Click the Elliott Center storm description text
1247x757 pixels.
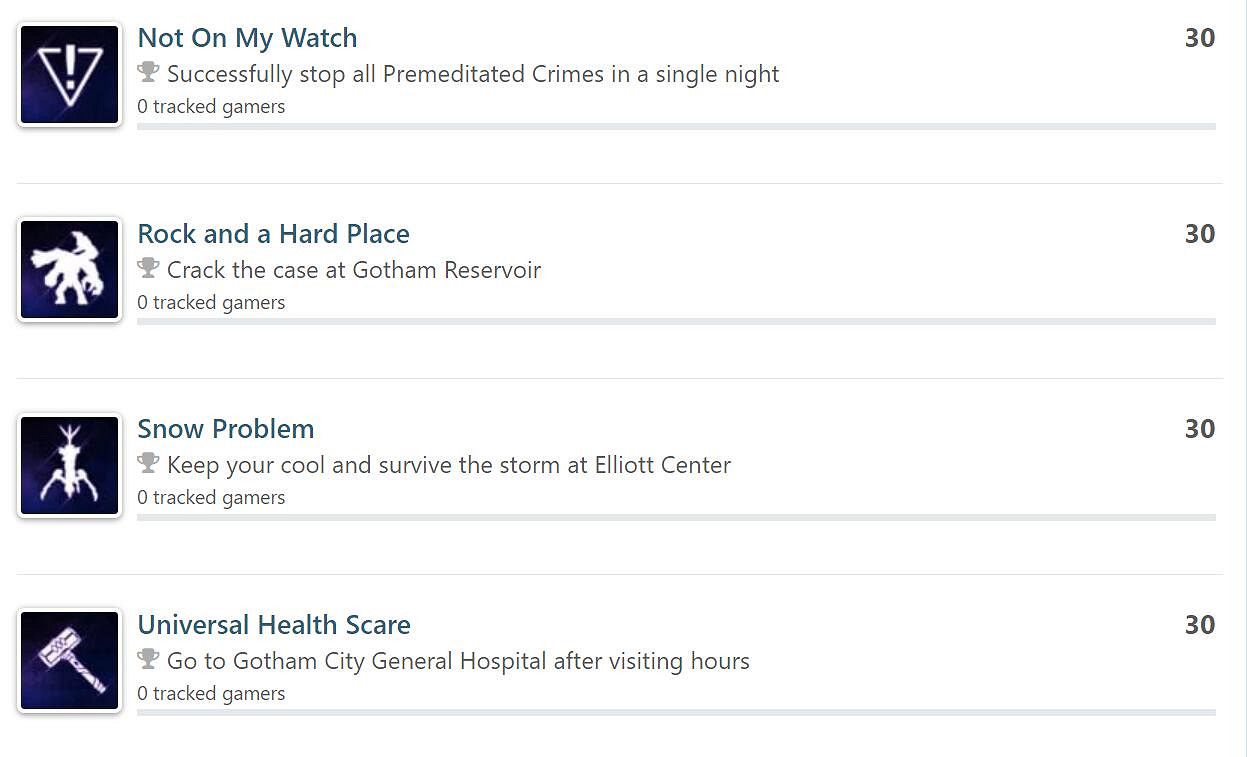click(449, 465)
